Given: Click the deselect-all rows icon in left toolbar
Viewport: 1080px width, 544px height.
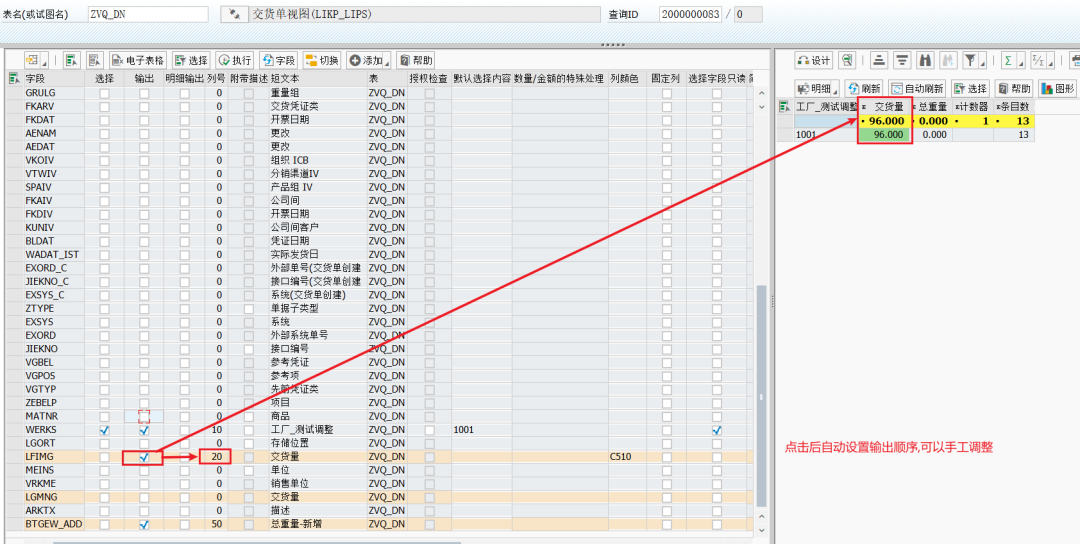Looking at the screenshot, I should [x=95, y=60].
